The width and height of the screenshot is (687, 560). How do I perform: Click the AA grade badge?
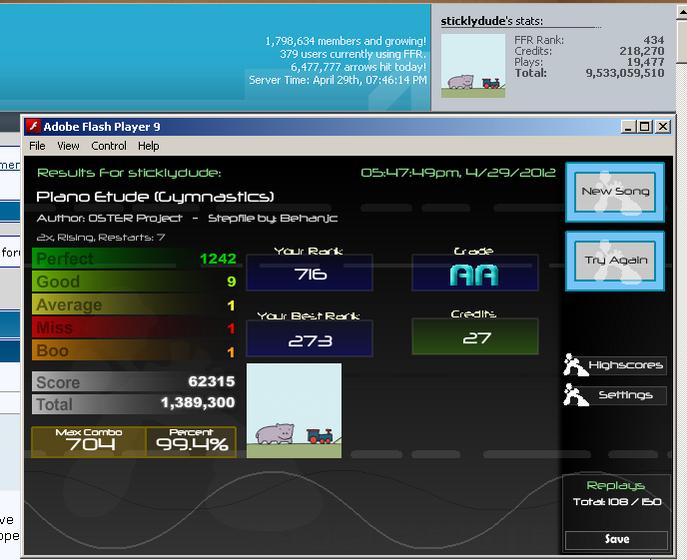475,276
